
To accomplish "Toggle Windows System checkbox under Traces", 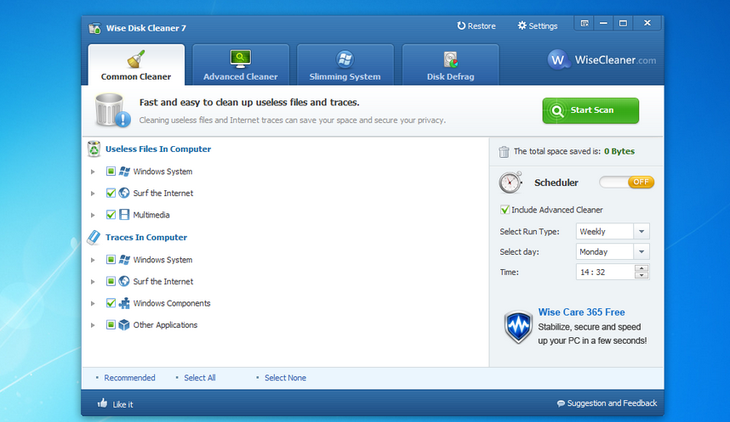I will pyautogui.click(x=111, y=259).
